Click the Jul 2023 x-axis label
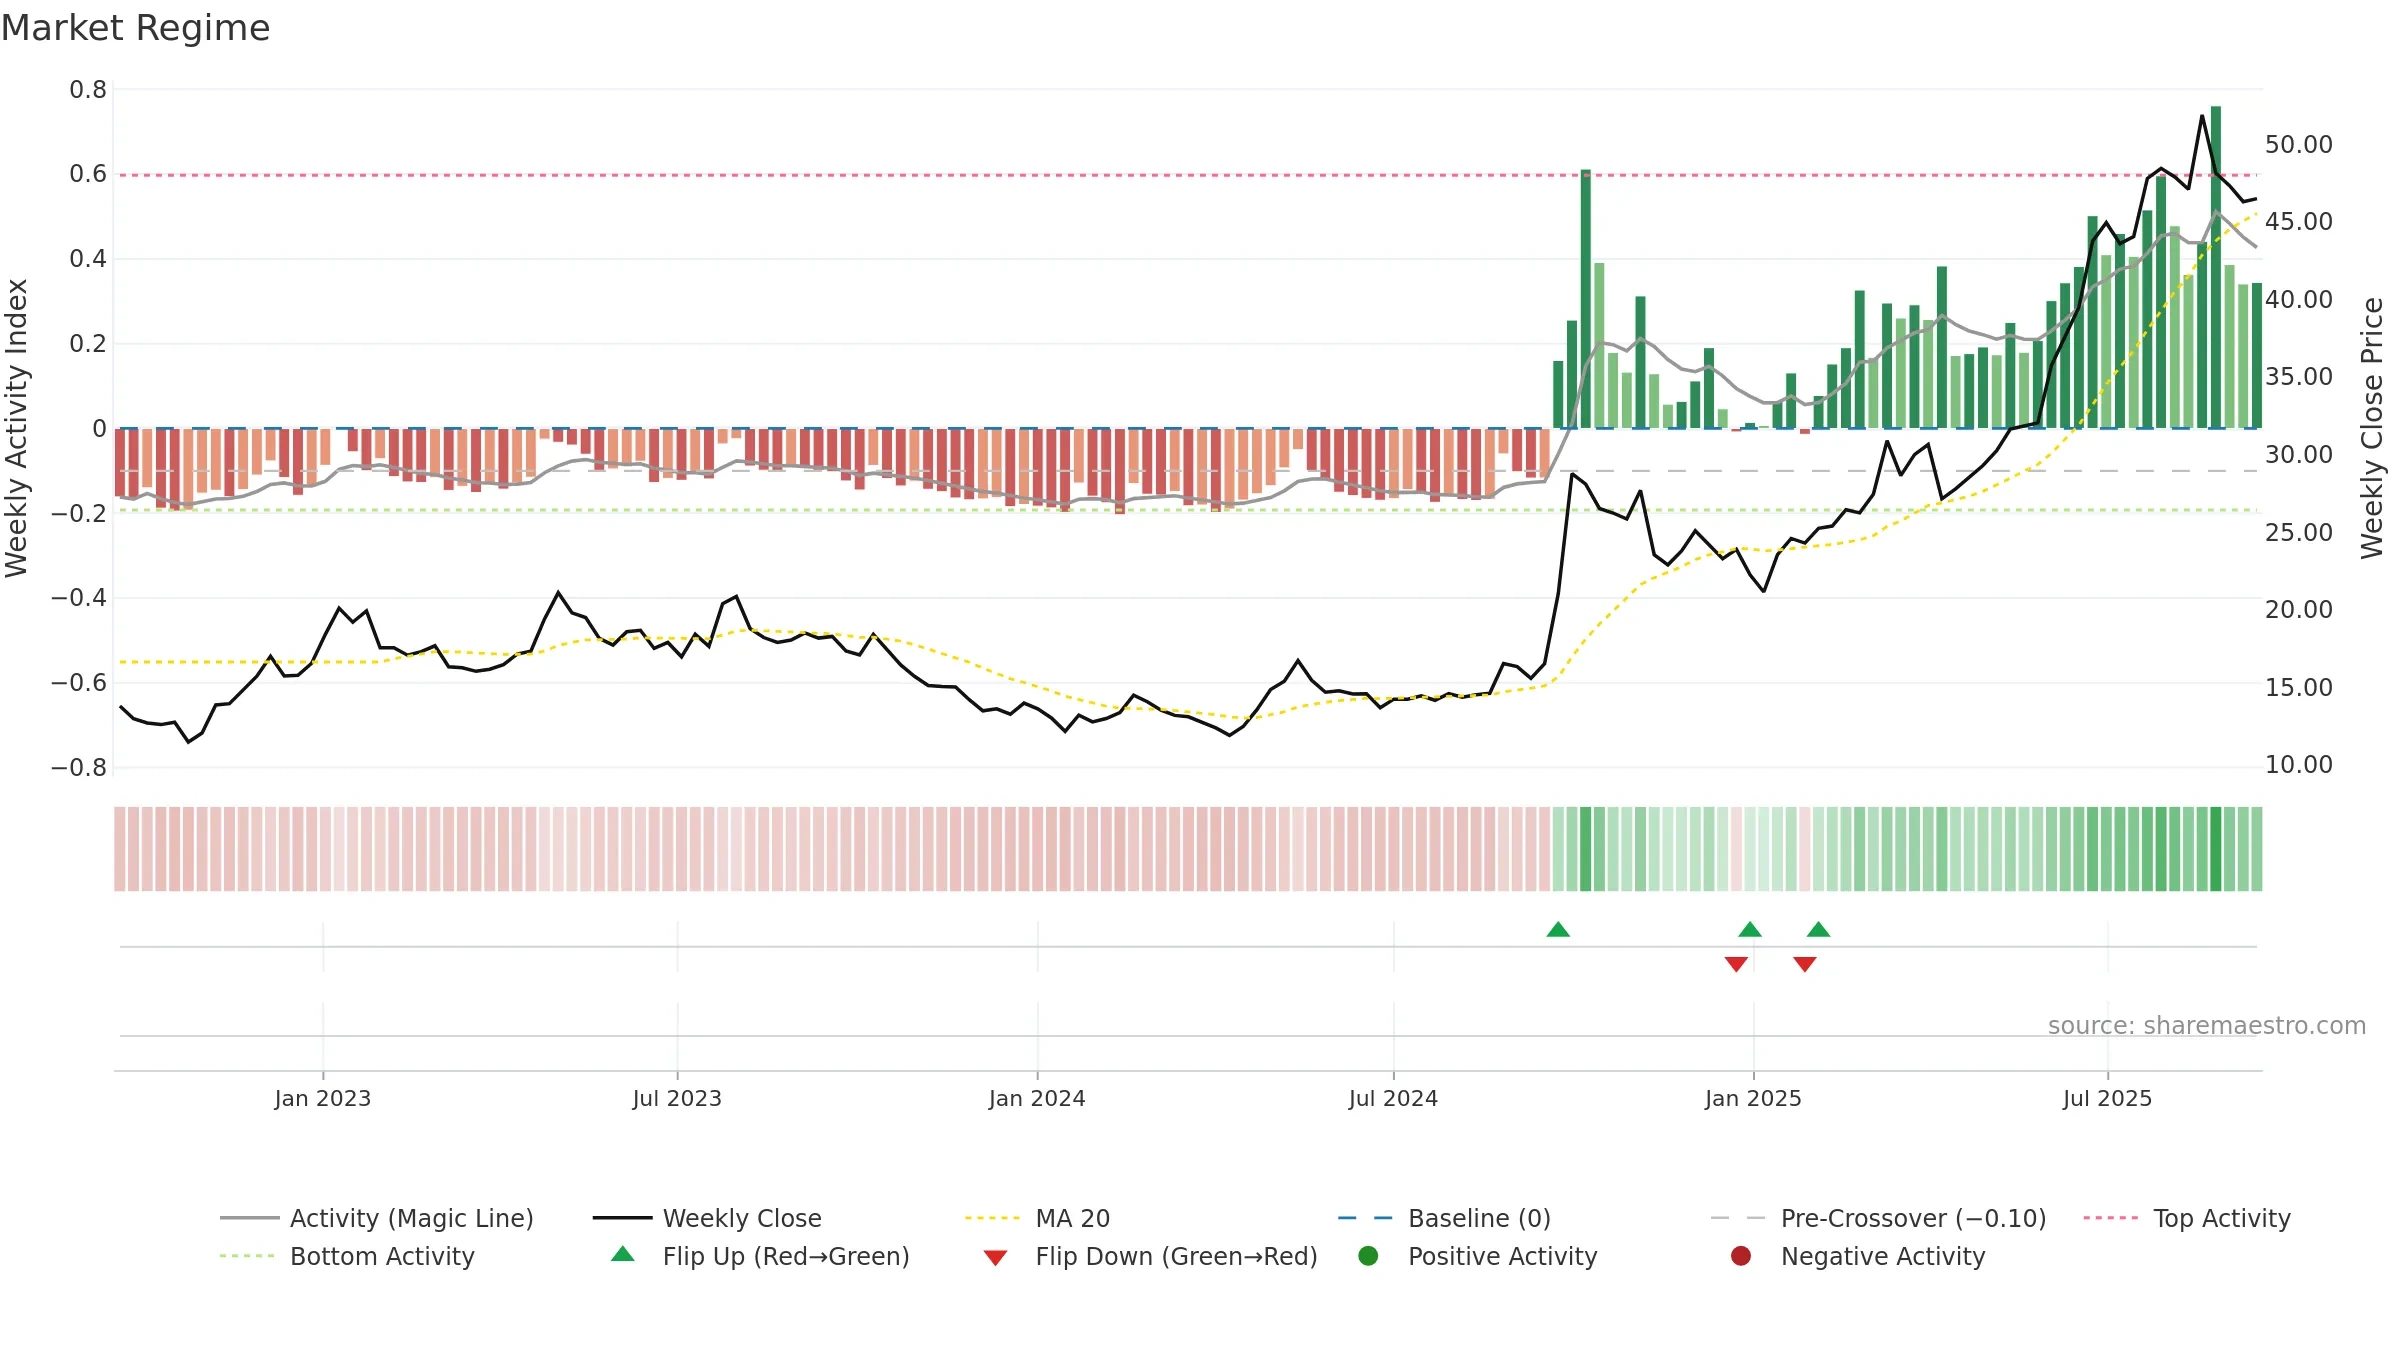This screenshot has width=2400, height=1350. point(677,1099)
